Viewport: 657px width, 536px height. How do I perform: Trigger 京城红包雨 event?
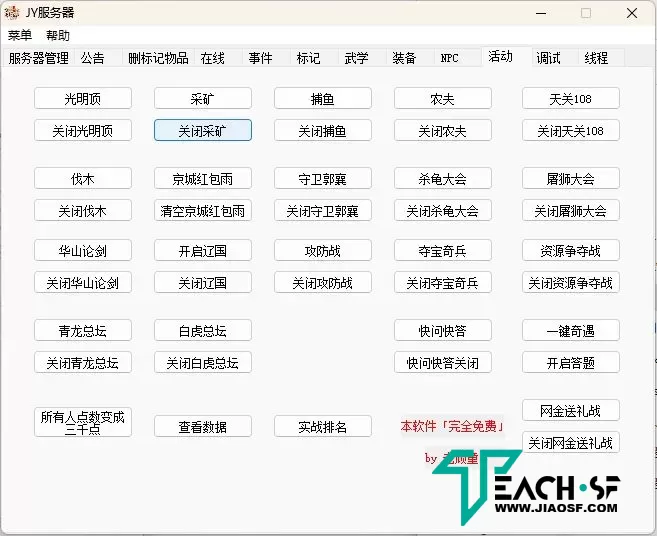tap(203, 179)
